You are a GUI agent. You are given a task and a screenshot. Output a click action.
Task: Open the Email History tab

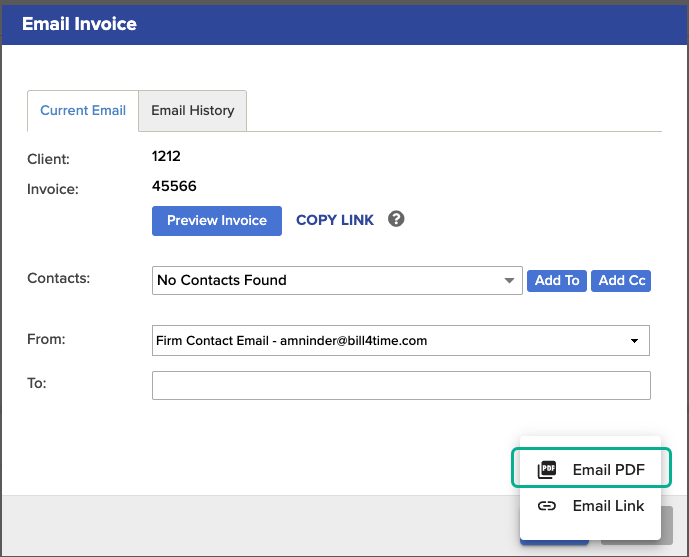click(x=192, y=110)
